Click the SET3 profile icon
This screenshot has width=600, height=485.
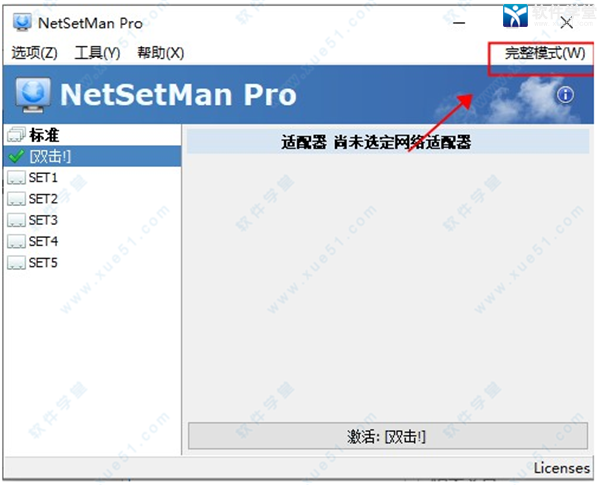(16, 220)
